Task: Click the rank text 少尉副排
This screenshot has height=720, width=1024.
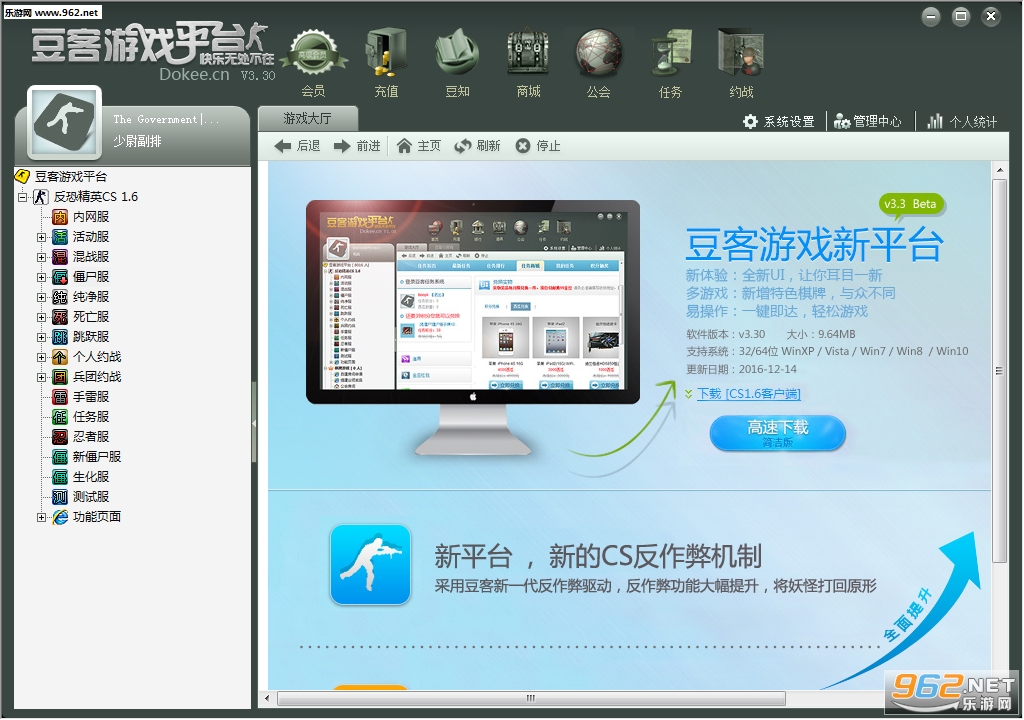Action: (x=137, y=141)
